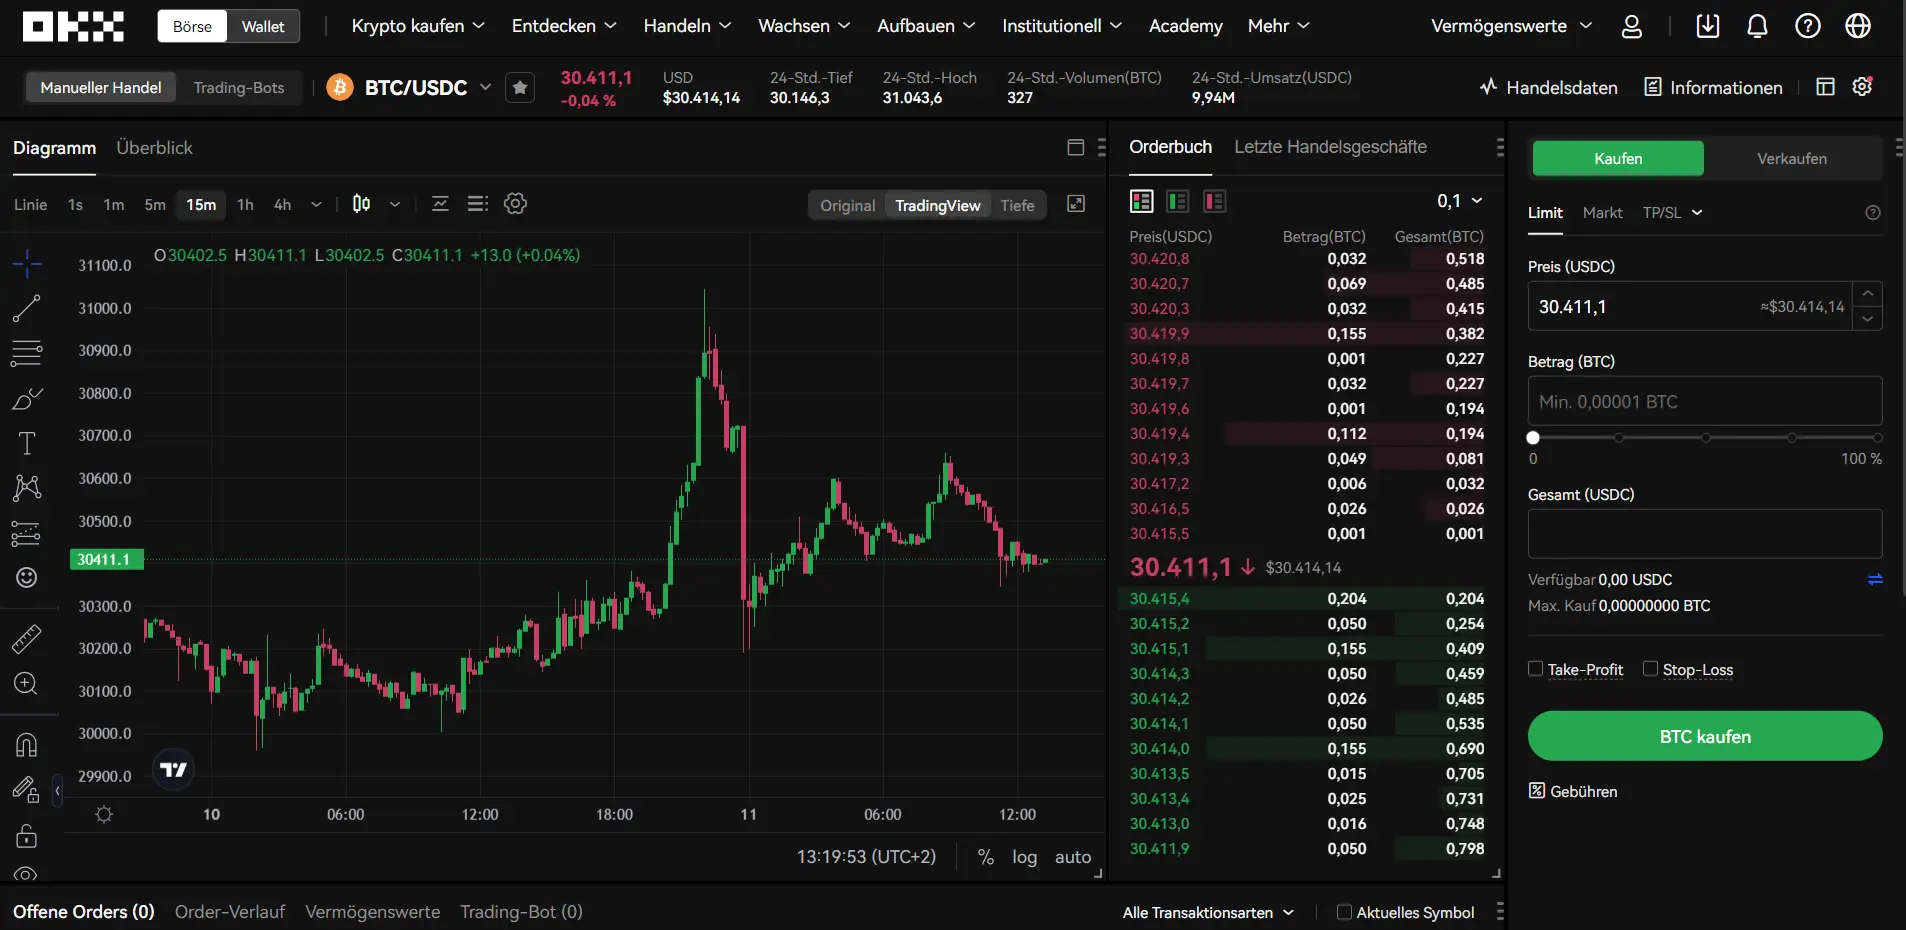Select the trend line drawing tool

click(27, 308)
